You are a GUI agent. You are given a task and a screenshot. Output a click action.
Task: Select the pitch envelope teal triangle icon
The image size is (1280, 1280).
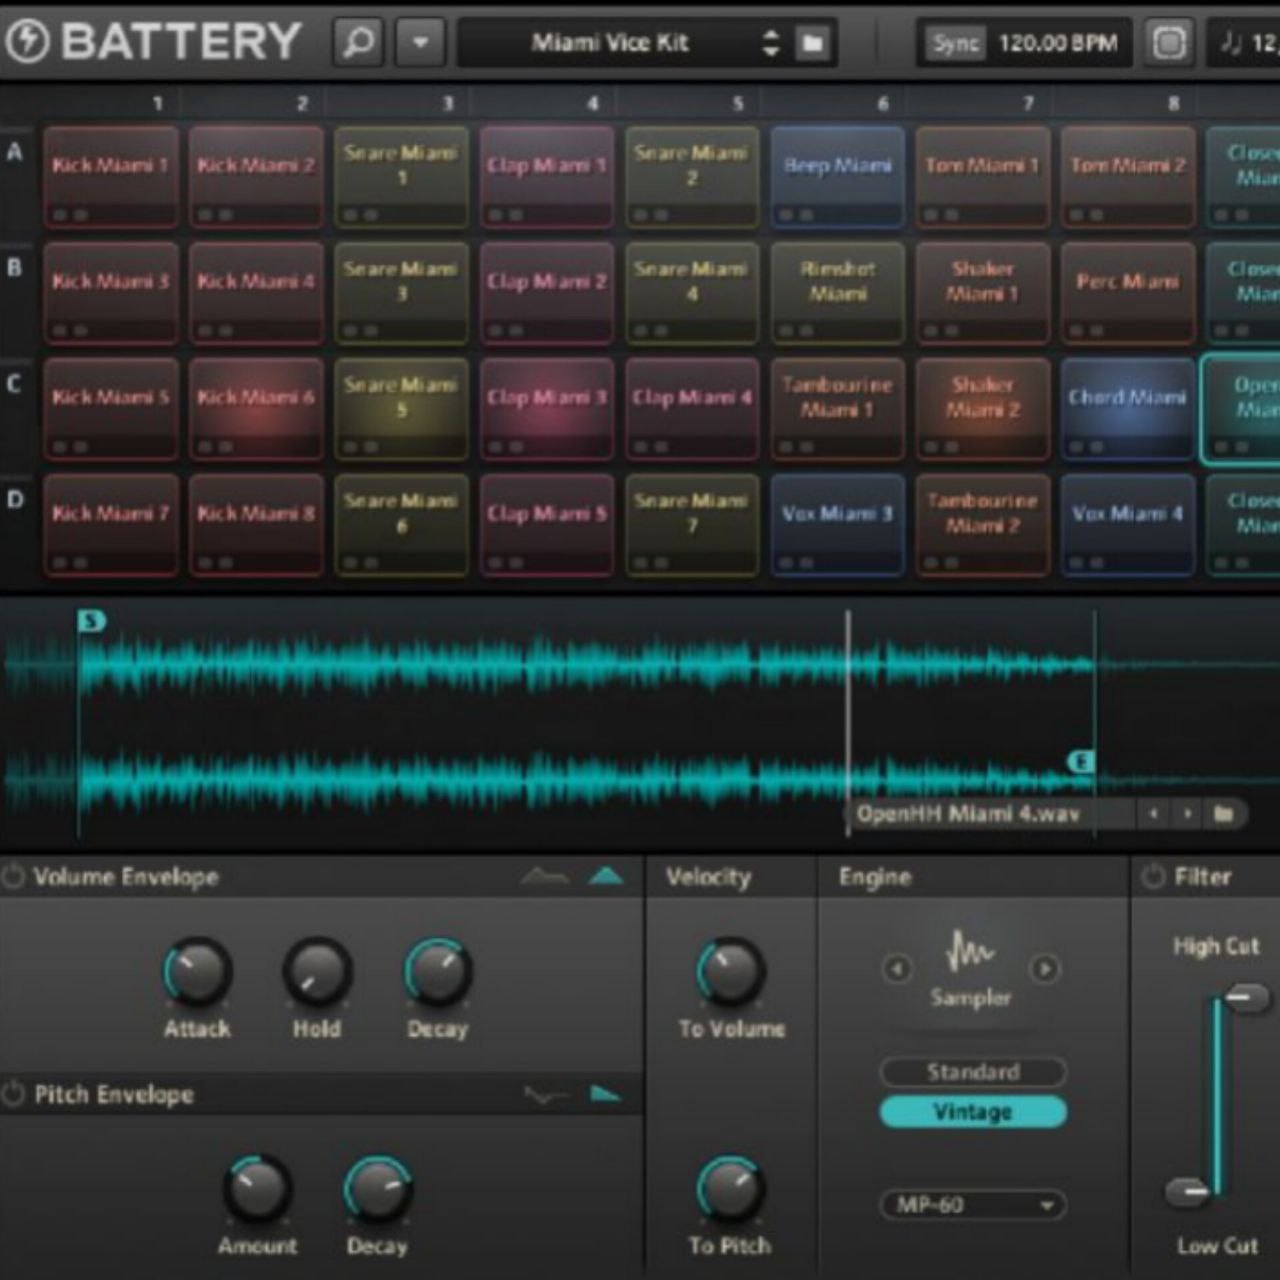click(x=605, y=1094)
